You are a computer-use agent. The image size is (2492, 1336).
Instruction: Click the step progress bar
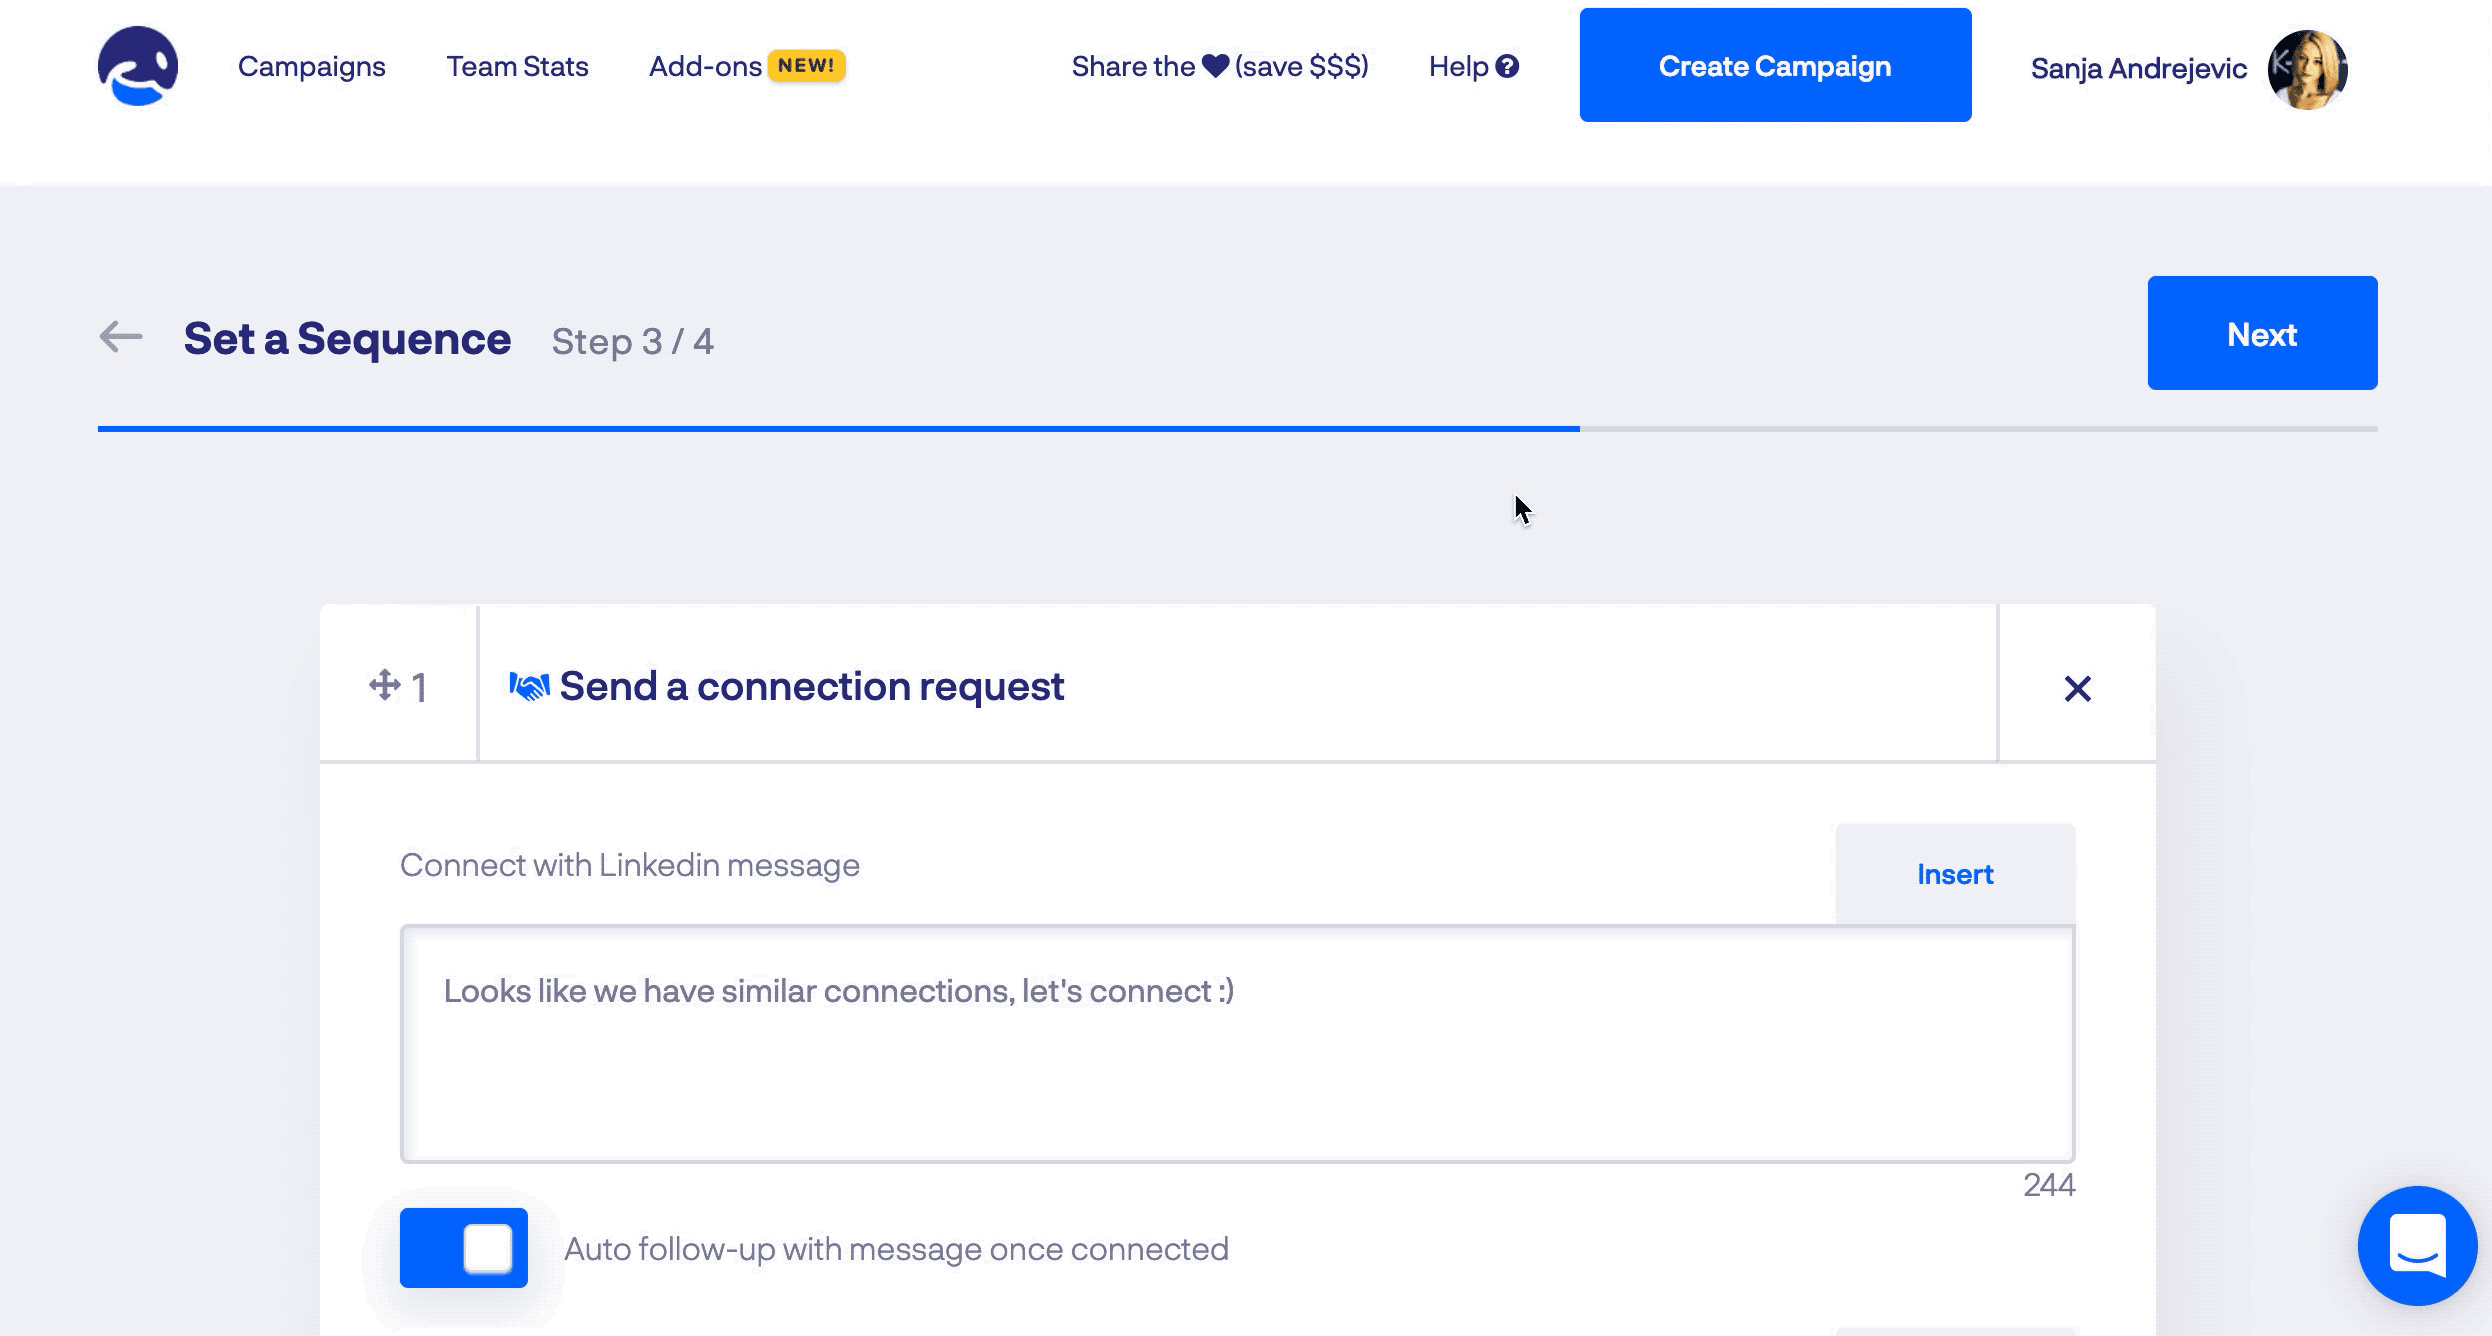click(1238, 429)
